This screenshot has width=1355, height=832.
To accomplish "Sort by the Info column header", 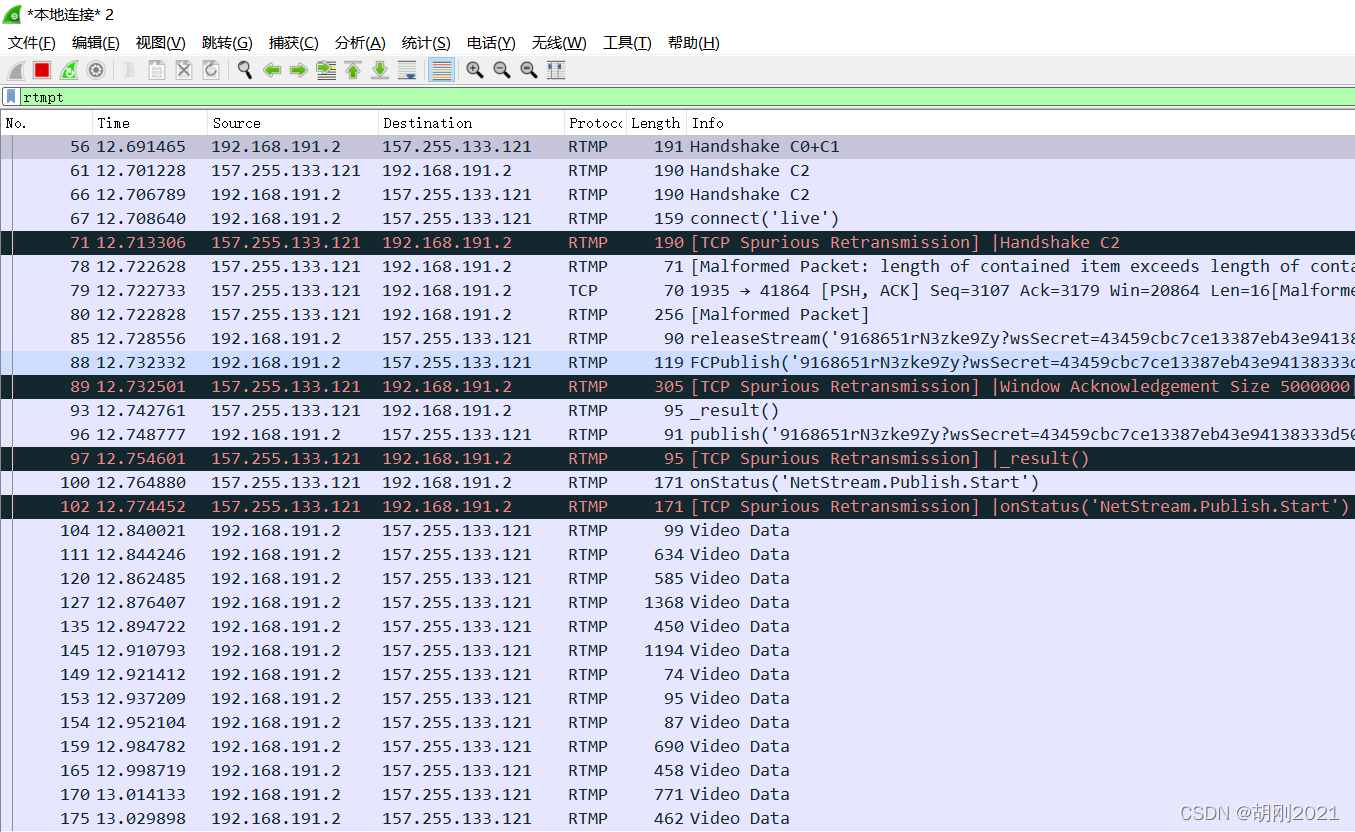I will [x=1021, y=123].
